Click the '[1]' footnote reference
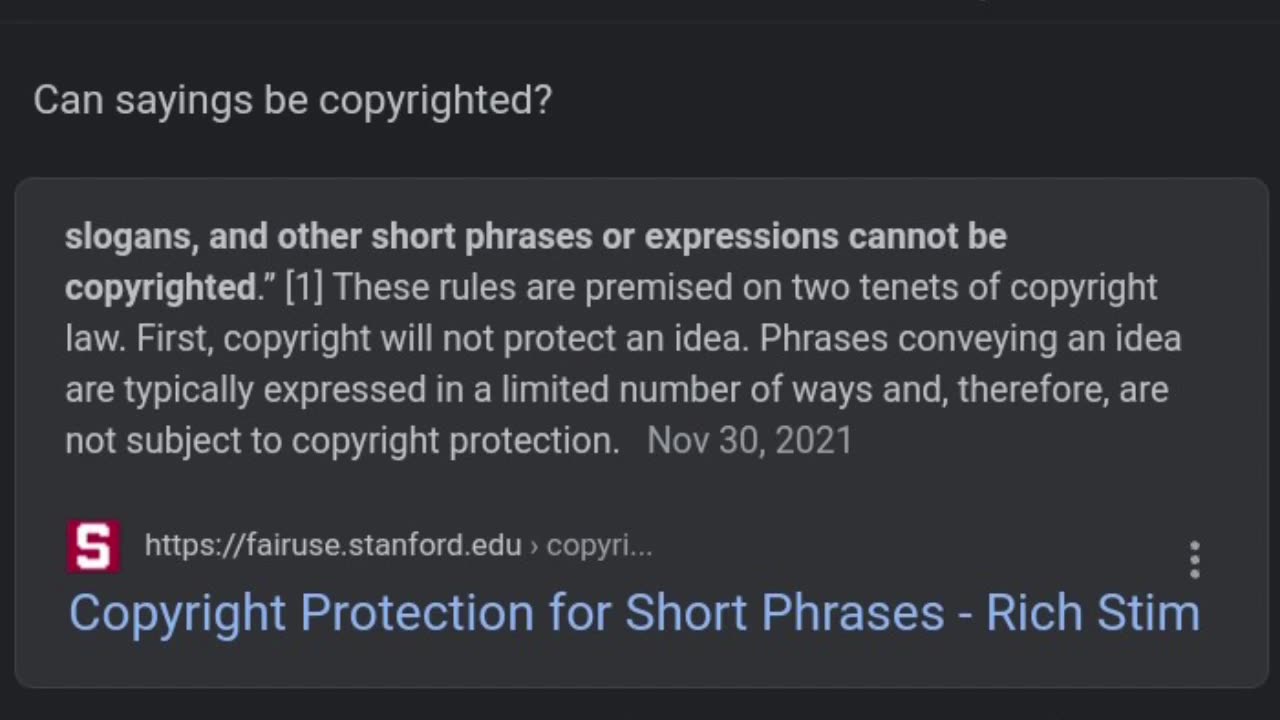This screenshot has height=720, width=1280. [x=303, y=287]
